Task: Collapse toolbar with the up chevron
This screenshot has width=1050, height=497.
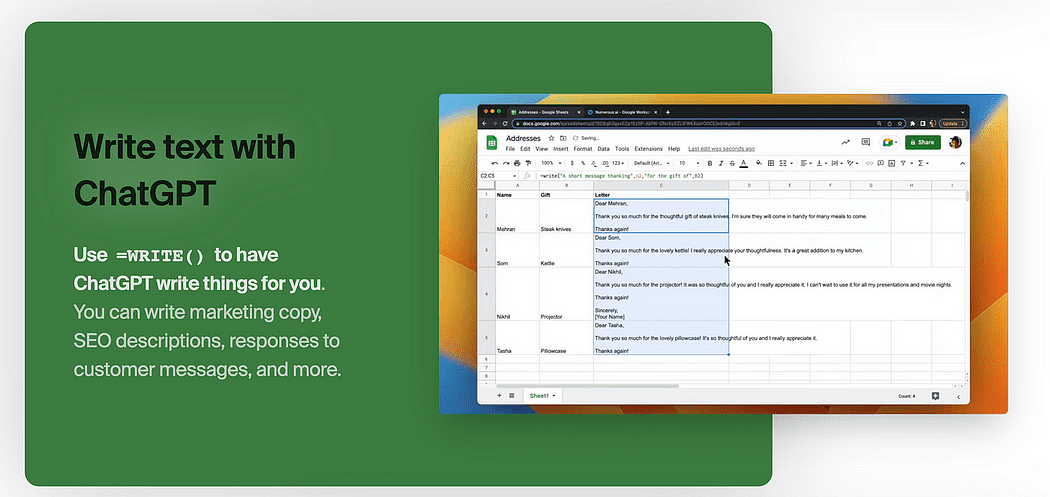Action: [x=962, y=163]
